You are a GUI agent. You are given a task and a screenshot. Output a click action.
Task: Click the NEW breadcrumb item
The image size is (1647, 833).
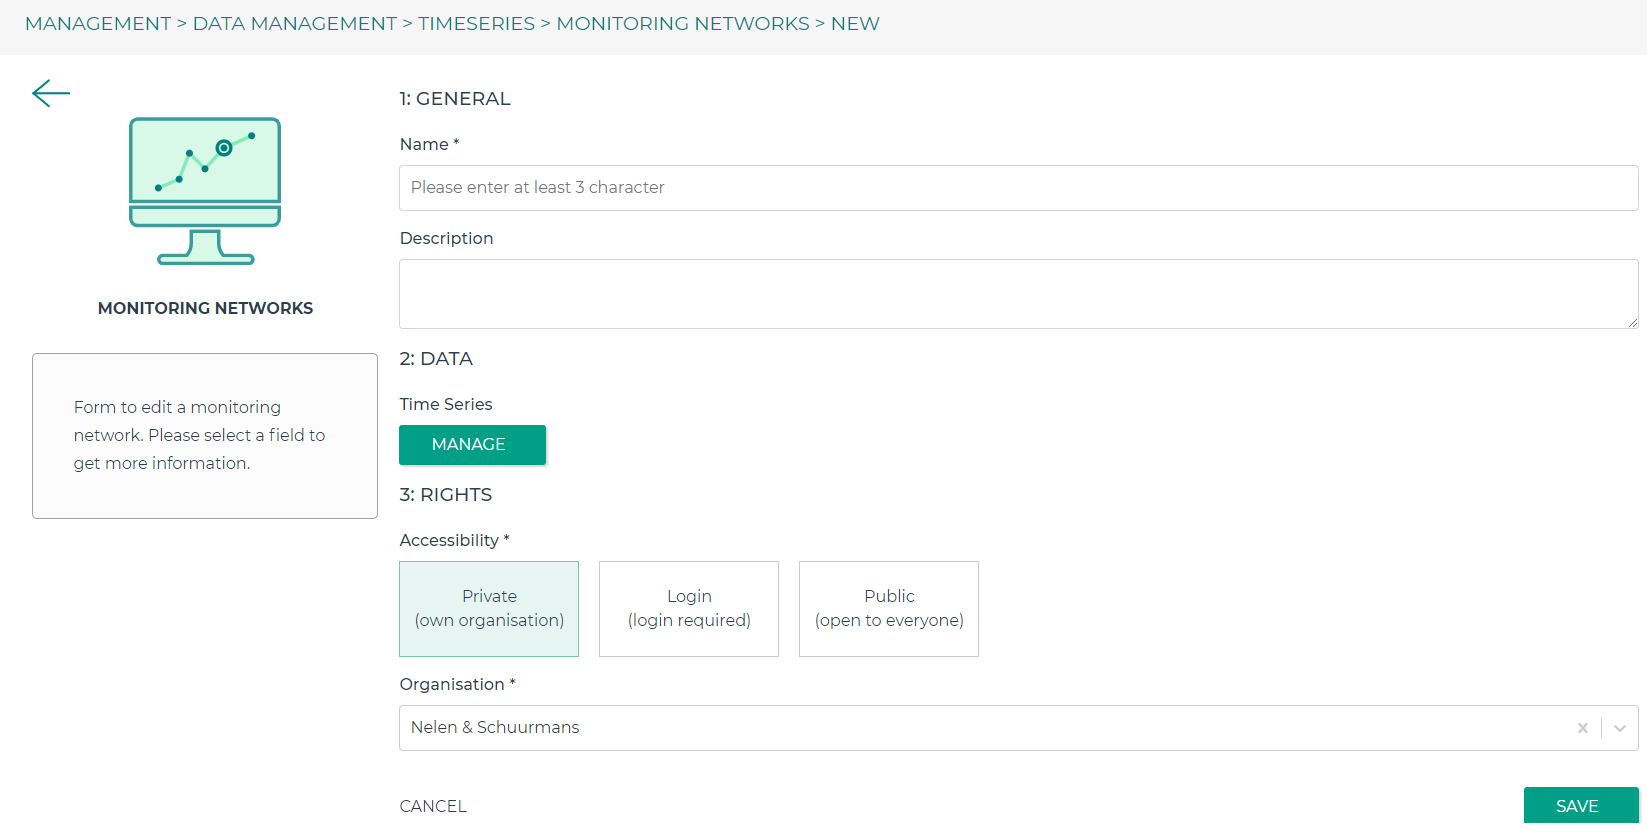tap(855, 24)
